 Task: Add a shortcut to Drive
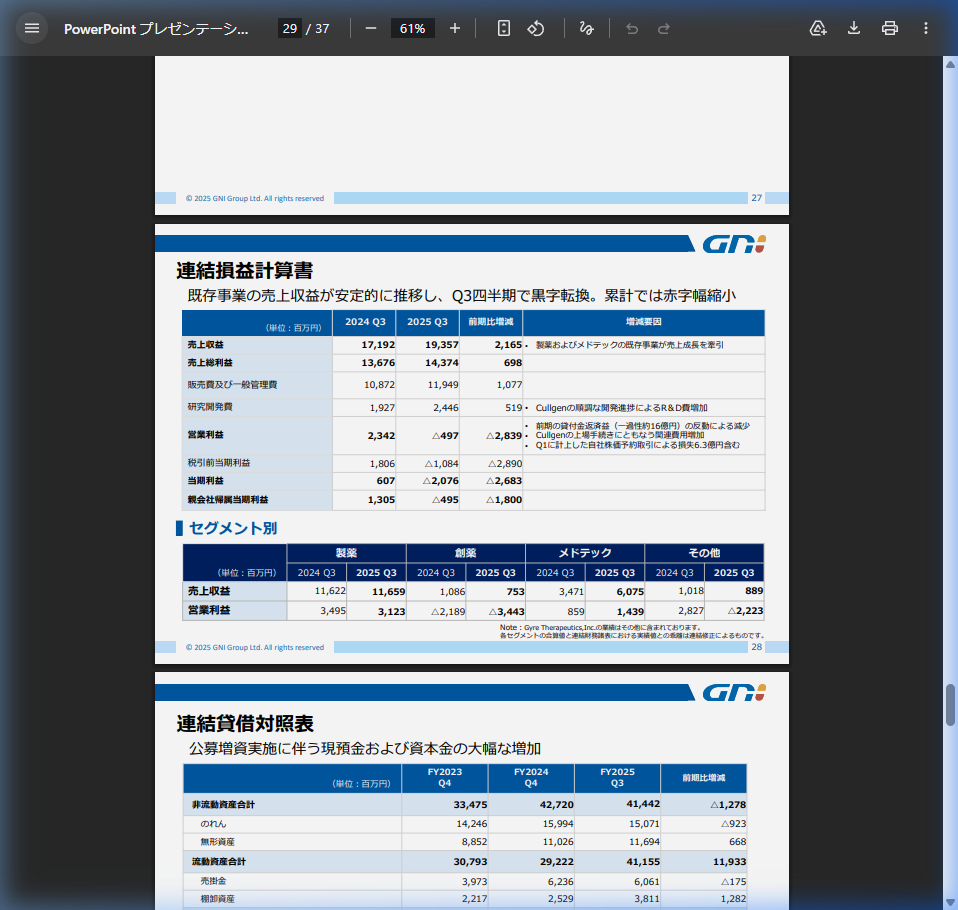point(818,28)
